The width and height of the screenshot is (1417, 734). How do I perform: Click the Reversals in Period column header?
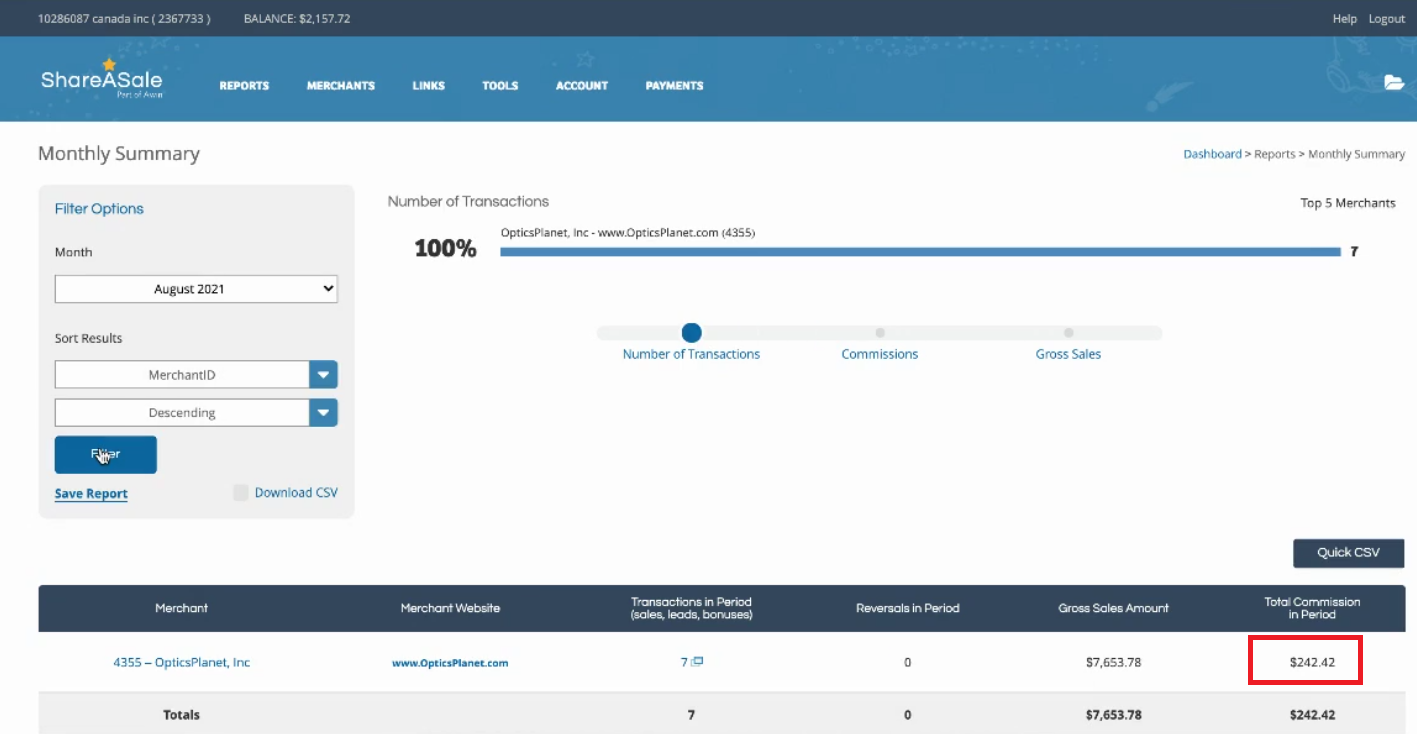click(907, 608)
